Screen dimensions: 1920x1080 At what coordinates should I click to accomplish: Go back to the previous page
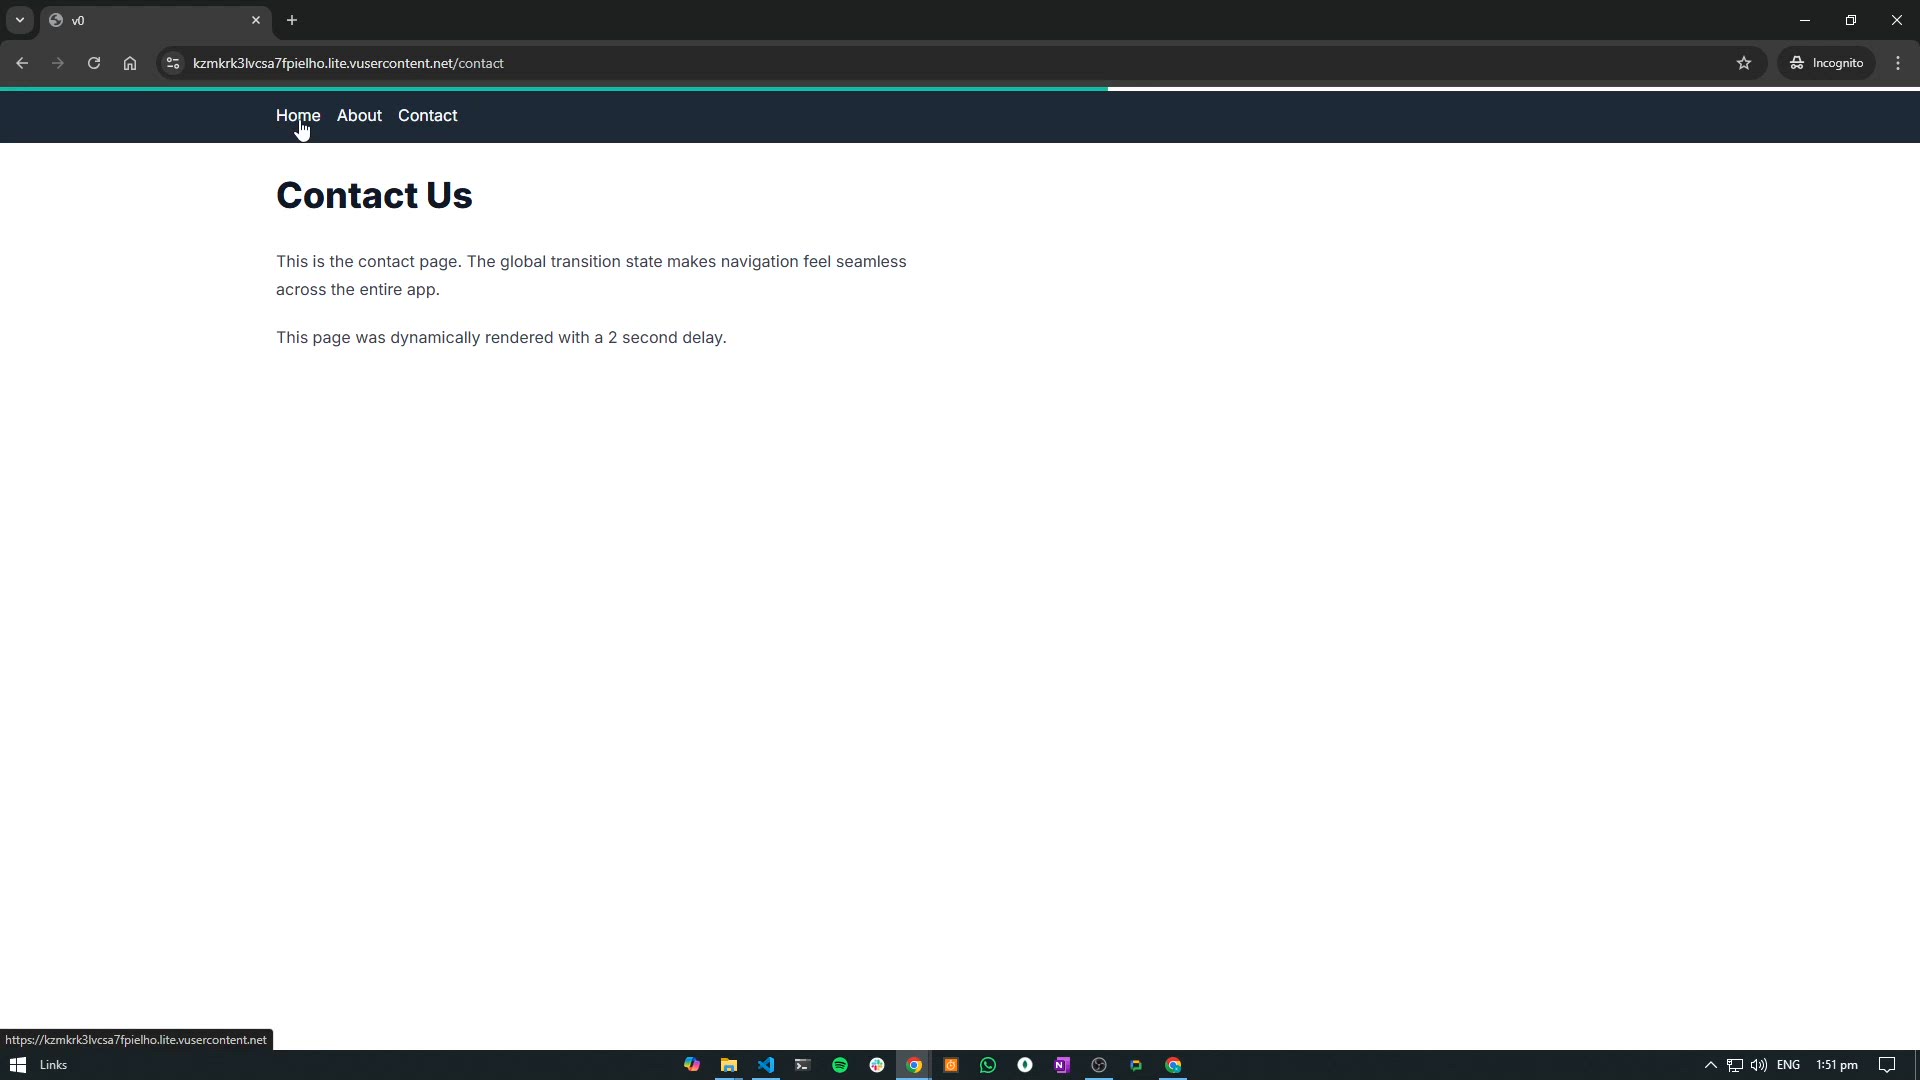point(22,62)
